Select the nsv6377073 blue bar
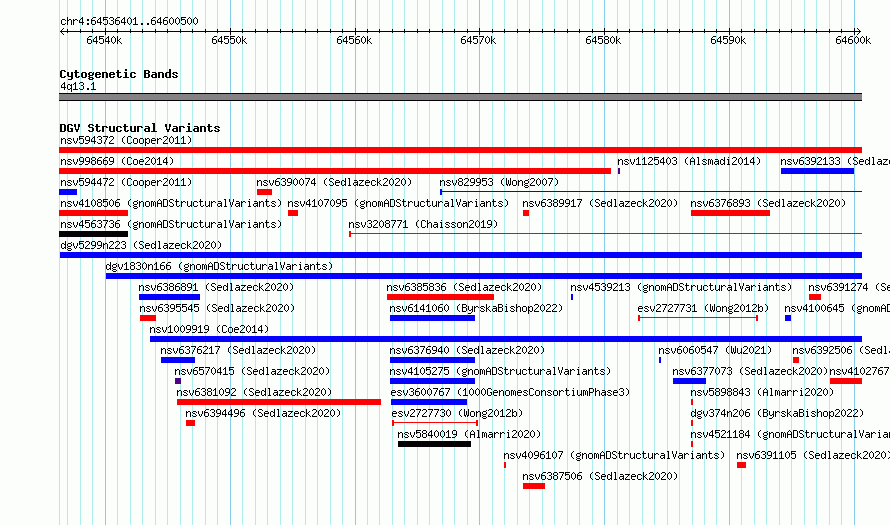 (689, 381)
